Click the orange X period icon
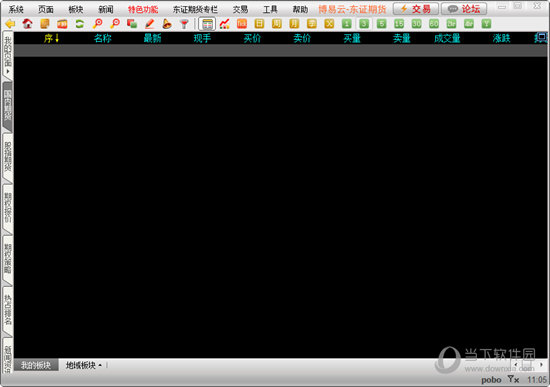The width and height of the screenshot is (550, 387). coord(329,24)
